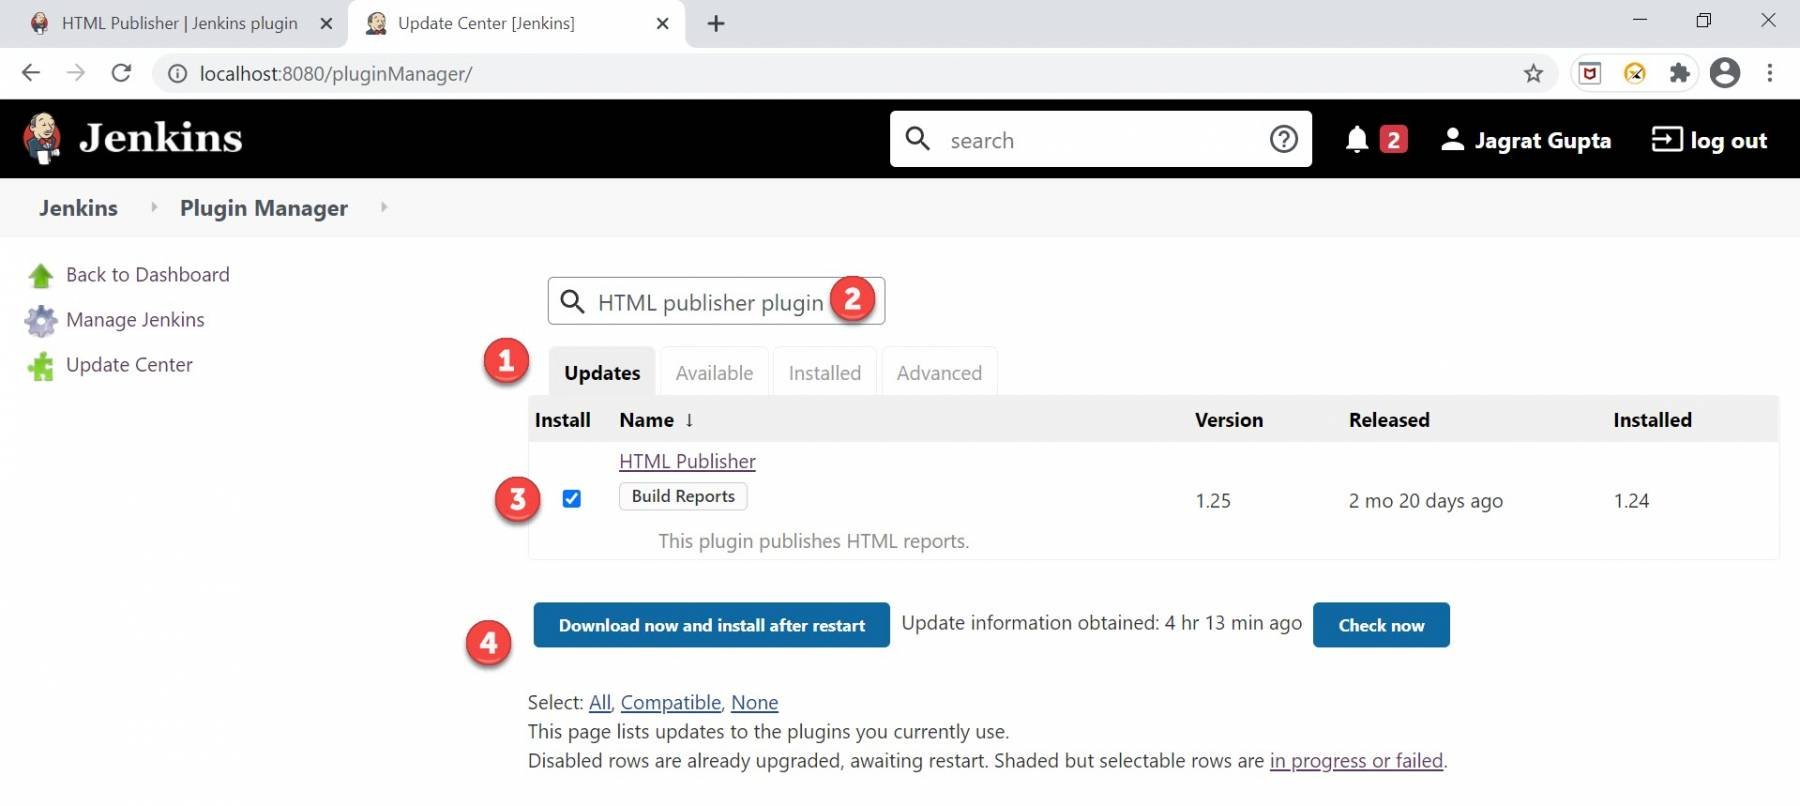Click the red 2 notification badge

(1393, 139)
